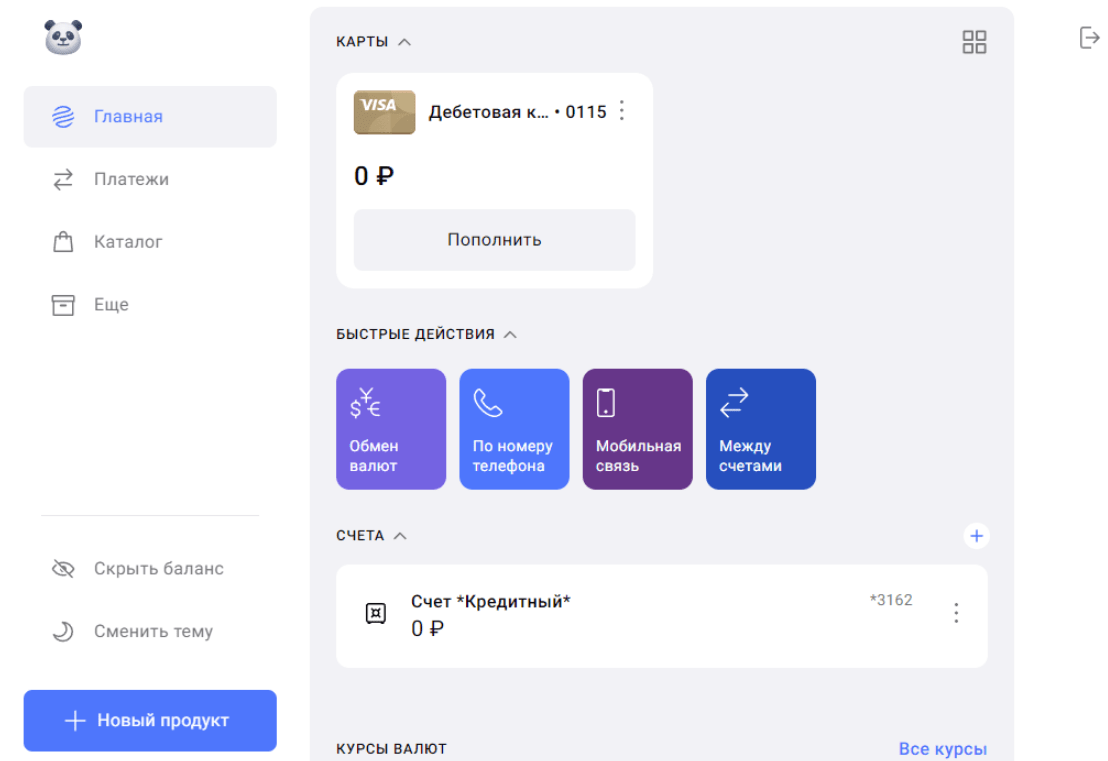The height and width of the screenshot is (761, 1108).
Task: Open Каталог in the sidebar
Action: [x=128, y=242]
